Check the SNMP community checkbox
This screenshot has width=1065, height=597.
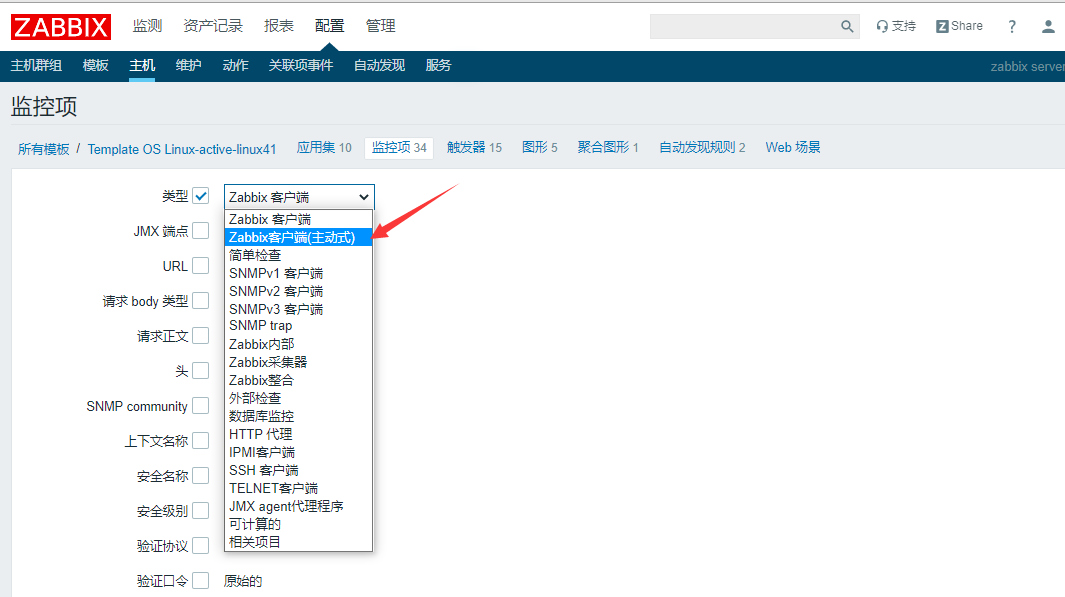(x=200, y=405)
